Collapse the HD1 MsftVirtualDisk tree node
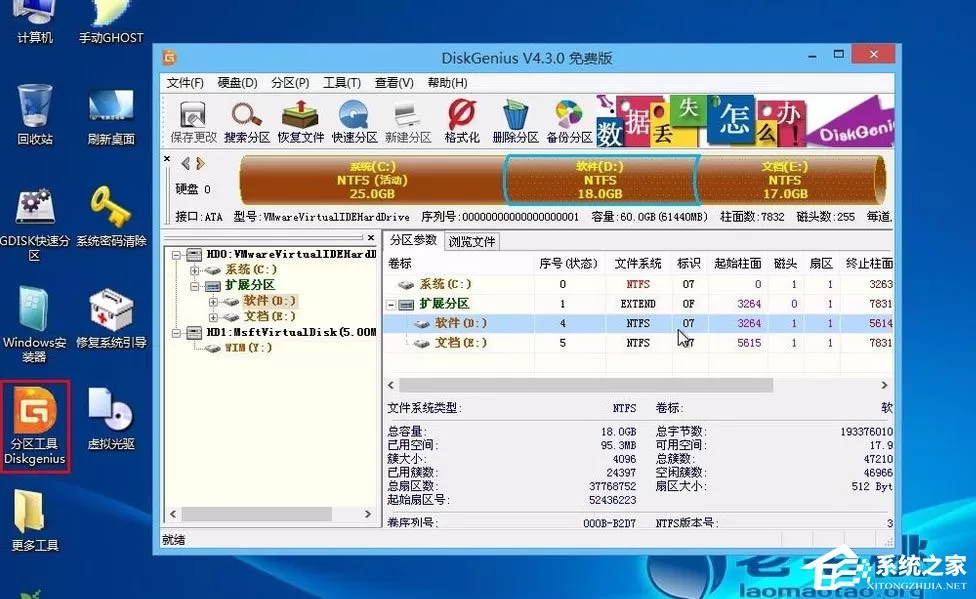Screen dimensions: 976x599 tap(177, 333)
